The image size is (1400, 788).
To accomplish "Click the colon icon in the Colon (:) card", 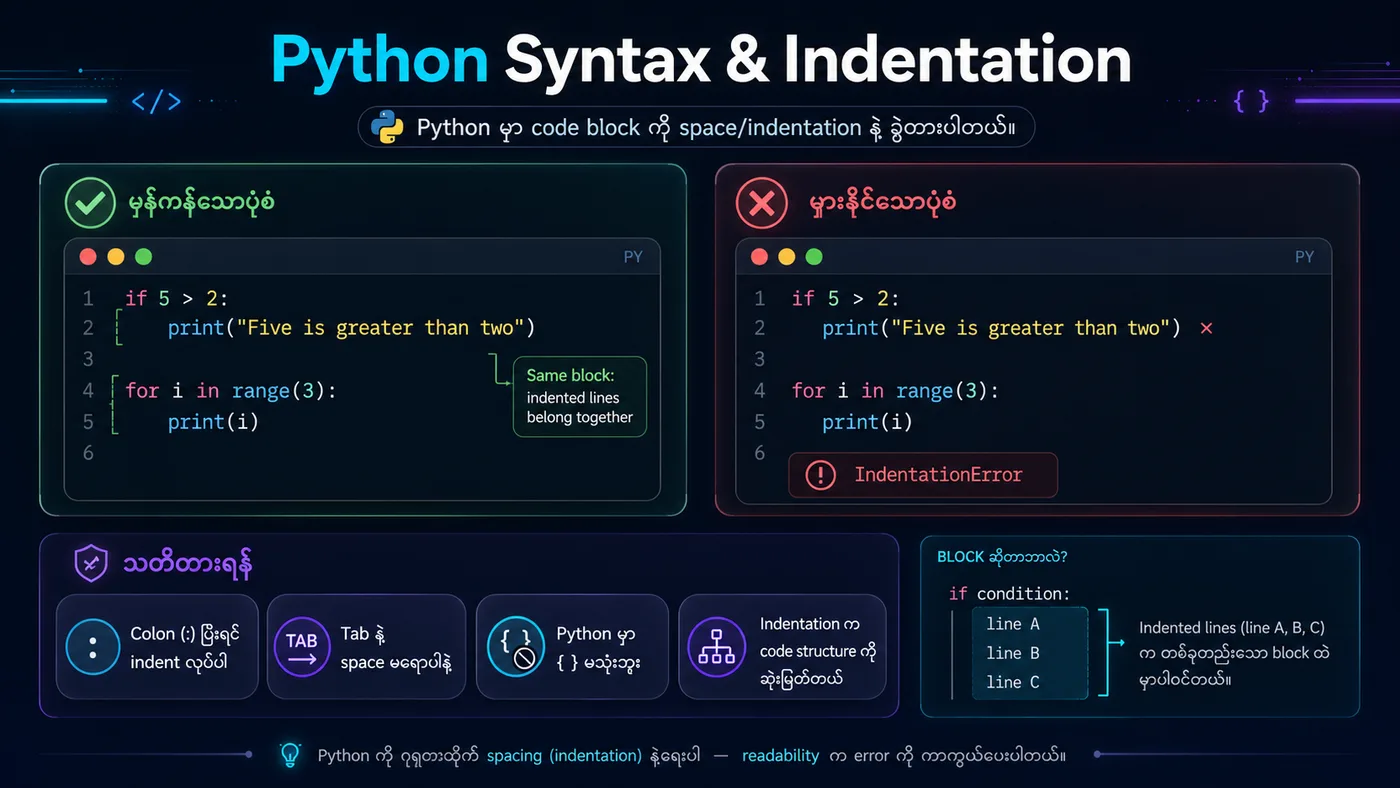I will click(x=93, y=647).
